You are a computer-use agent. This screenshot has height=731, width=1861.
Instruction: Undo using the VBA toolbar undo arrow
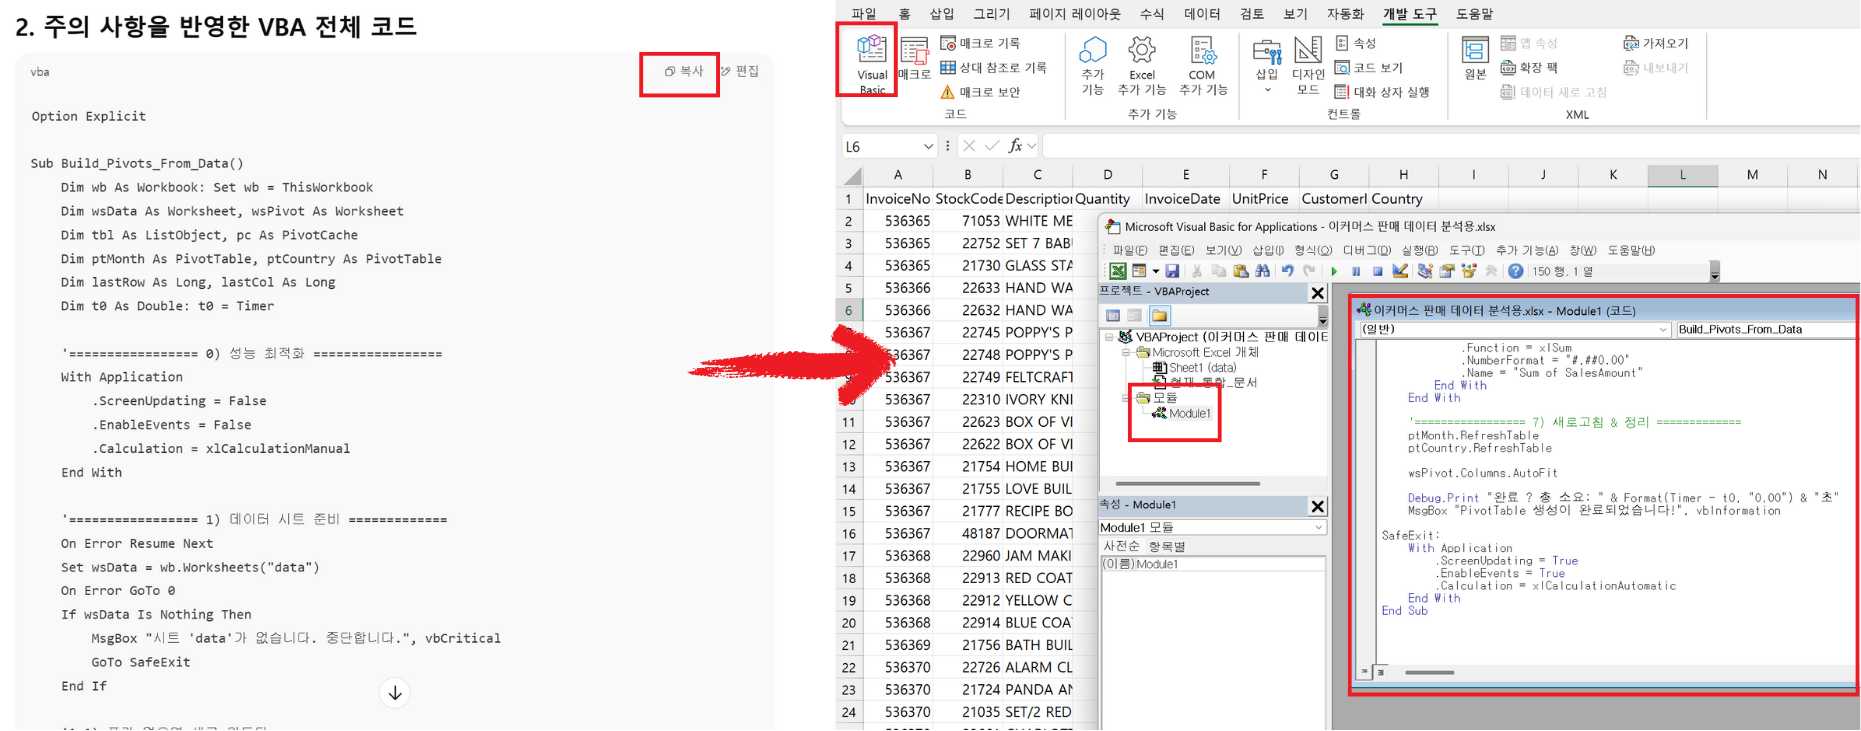point(1288,271)
